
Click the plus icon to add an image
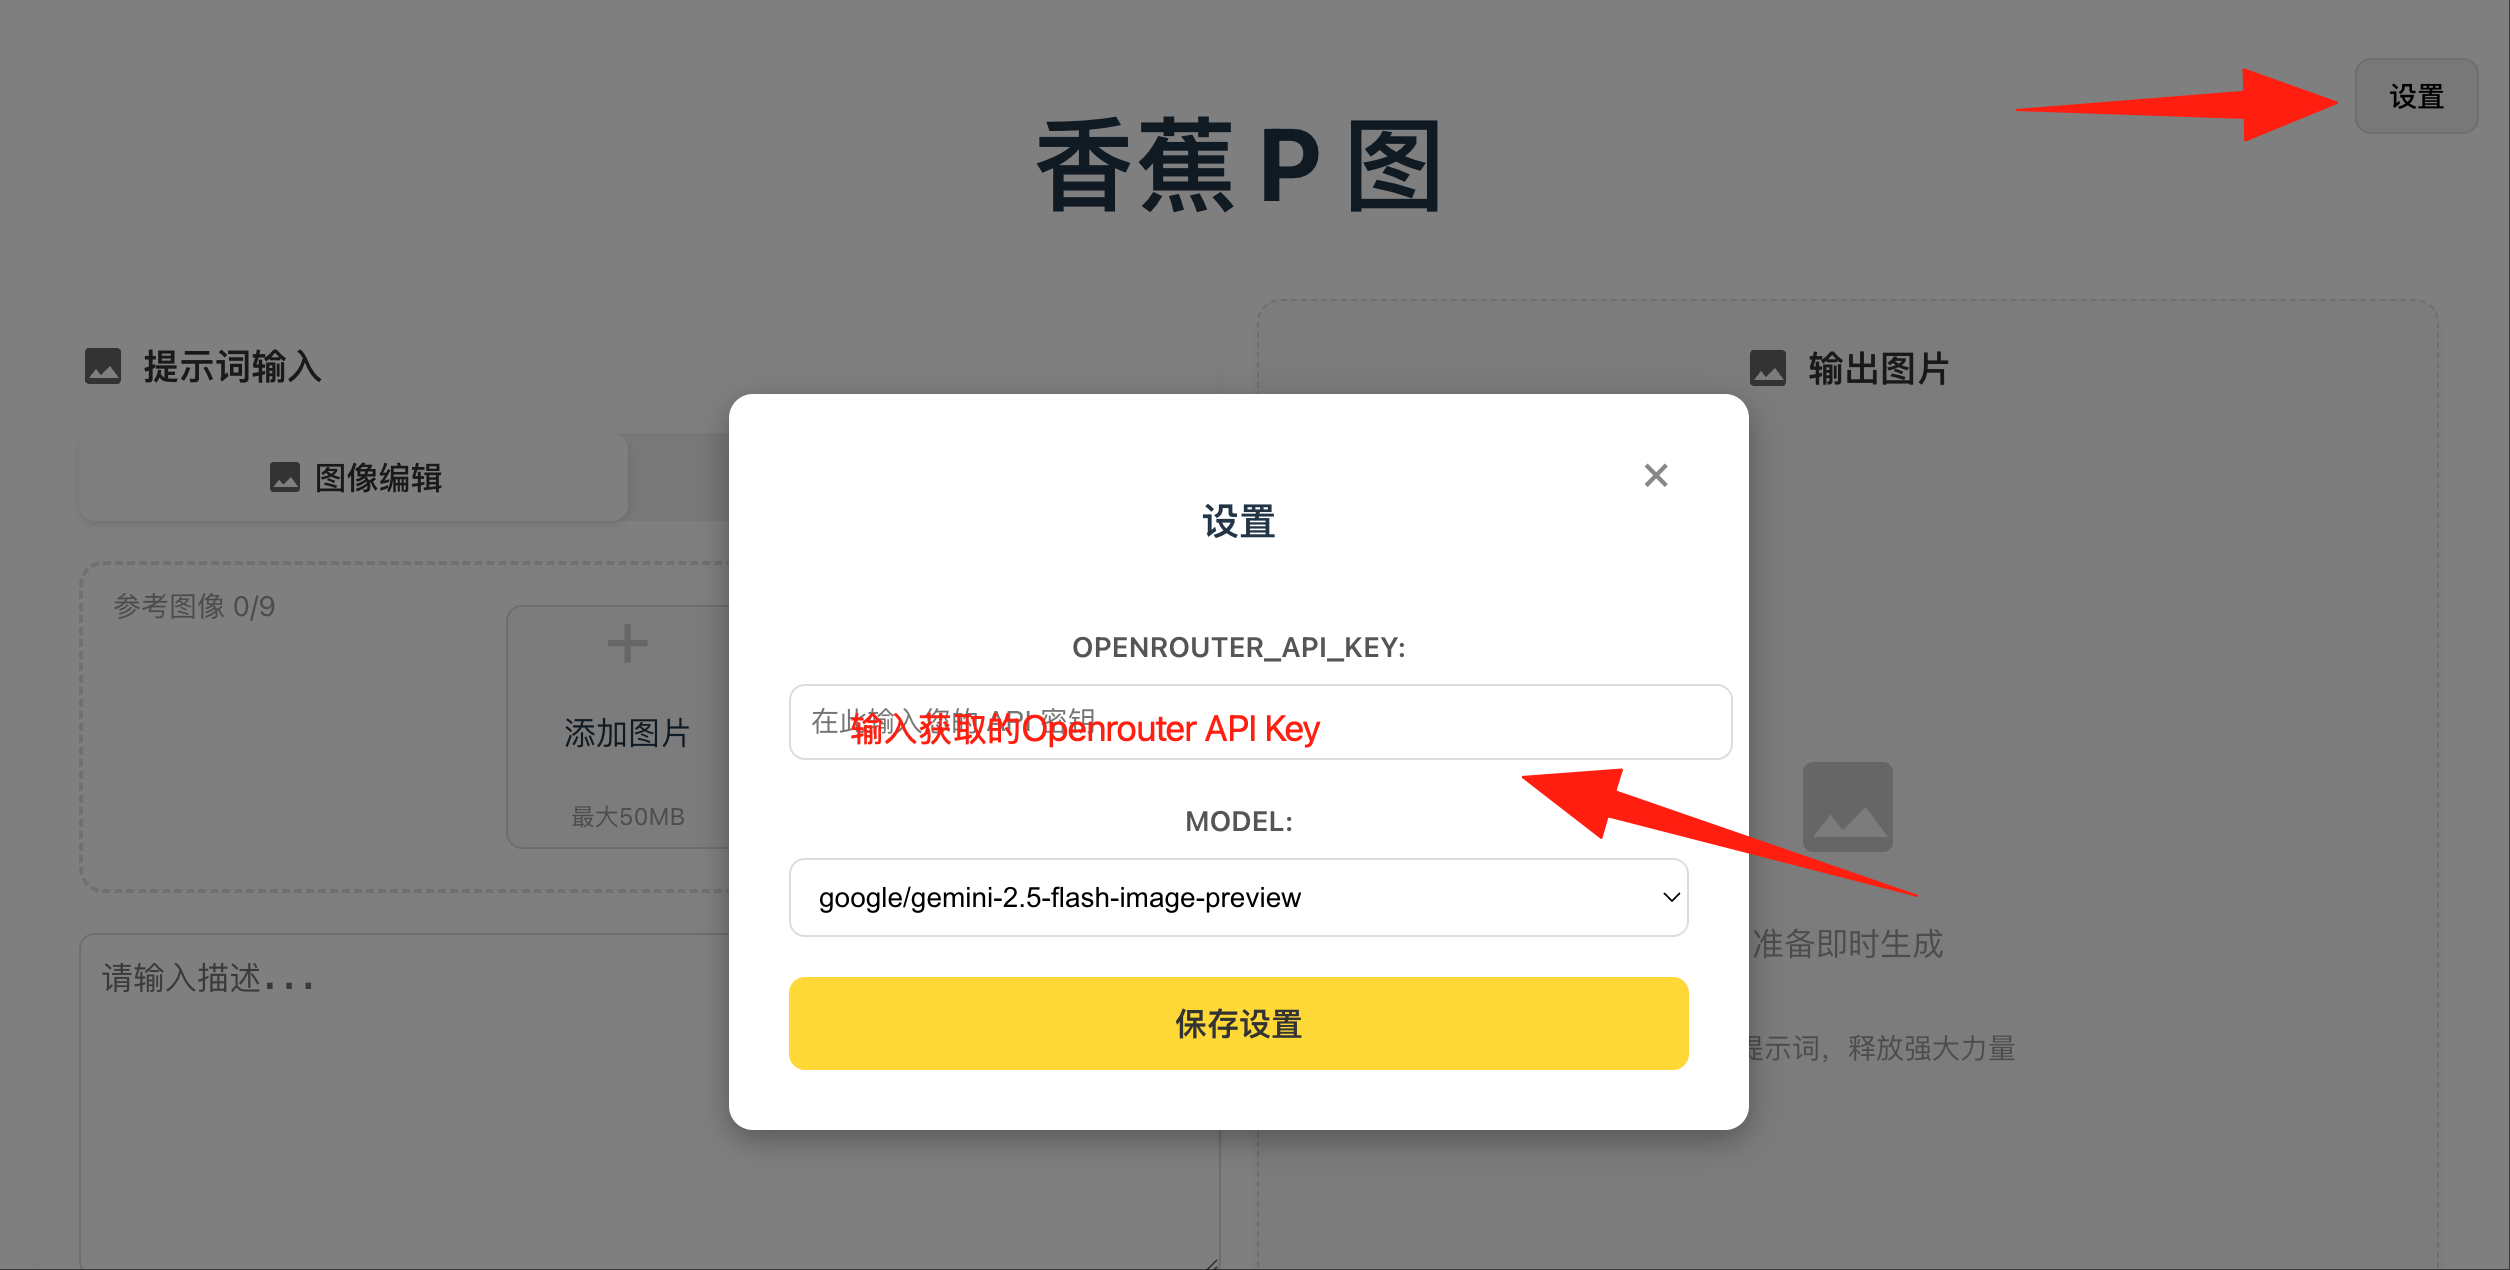pos(627,643)
